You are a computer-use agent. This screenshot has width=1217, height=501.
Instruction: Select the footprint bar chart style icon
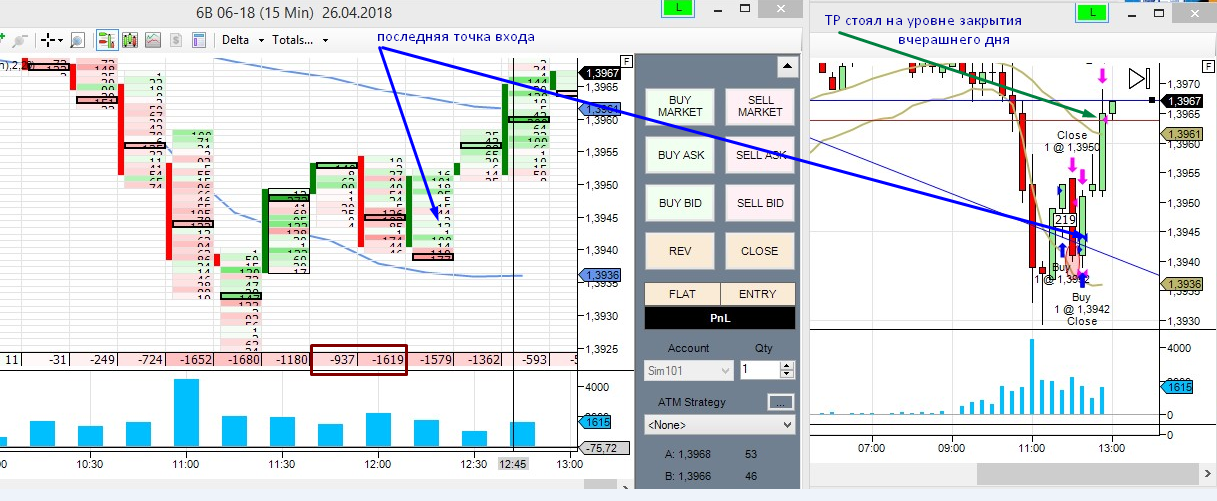tap(105, 40)
